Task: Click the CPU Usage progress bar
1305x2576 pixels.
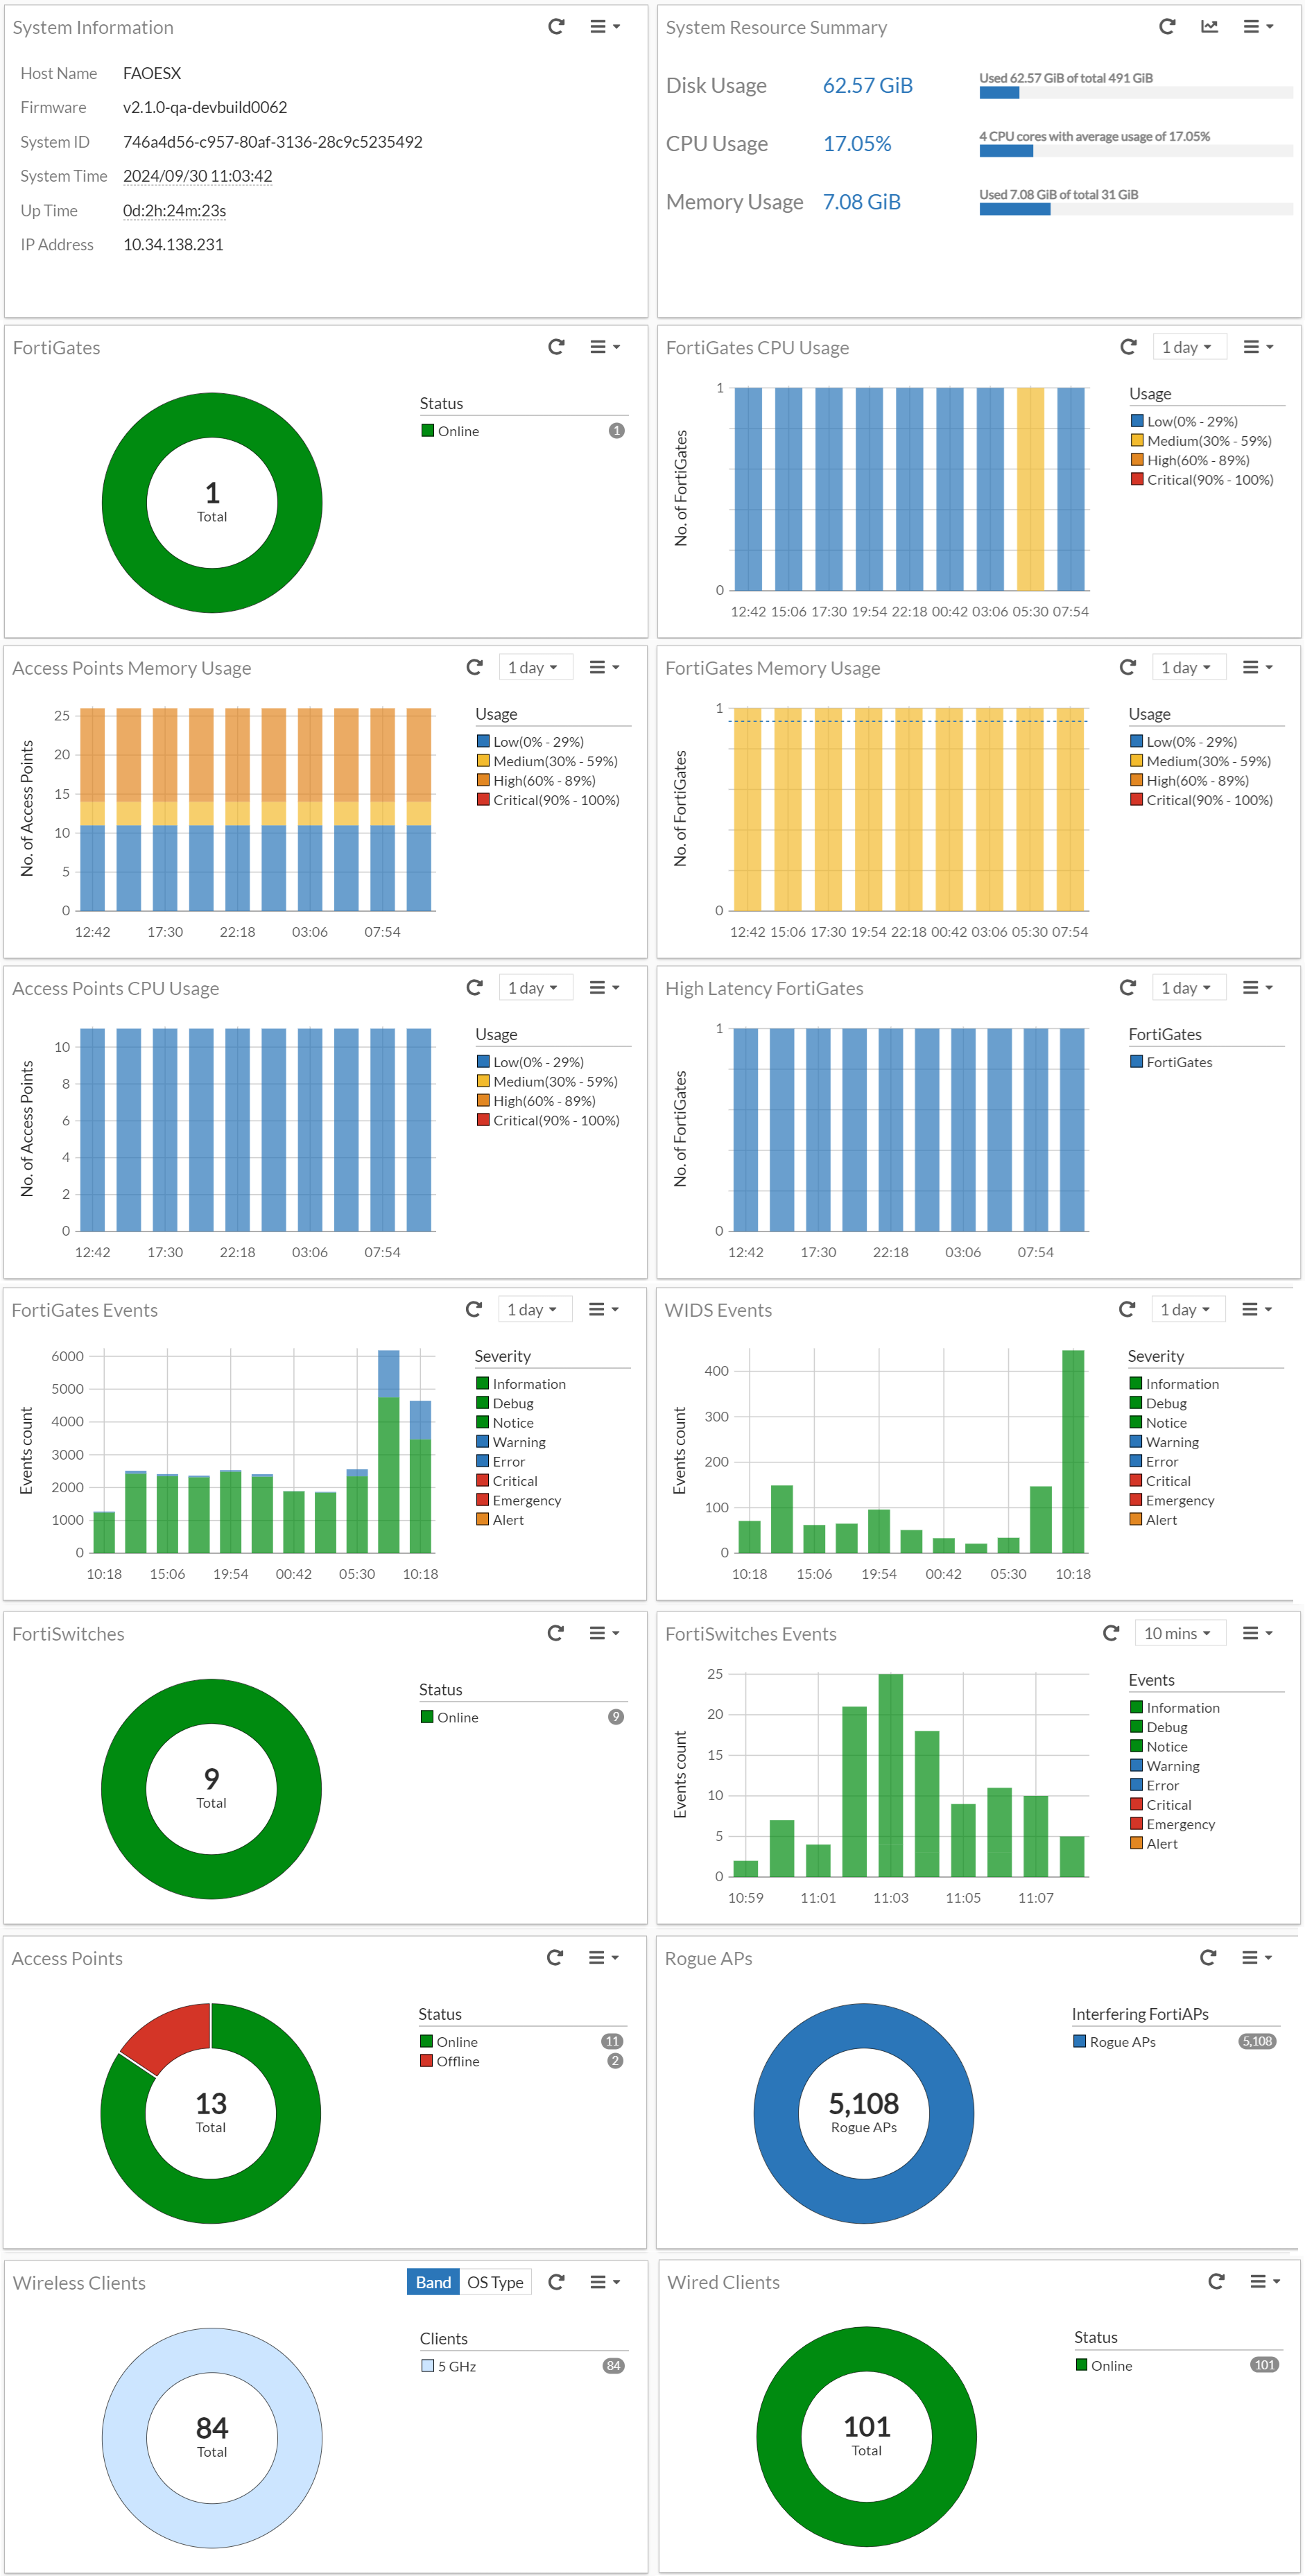Action: tap(1136, 151)
